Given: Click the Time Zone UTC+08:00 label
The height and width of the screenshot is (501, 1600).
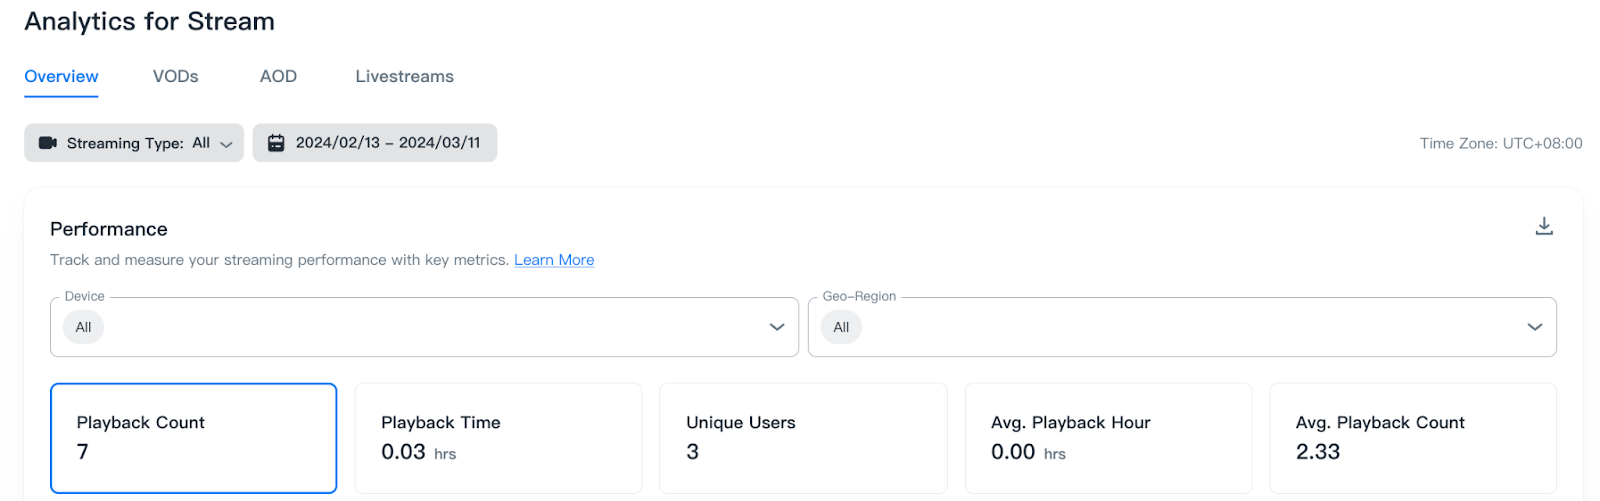Looking at the screenshot, I should 1500,144.
